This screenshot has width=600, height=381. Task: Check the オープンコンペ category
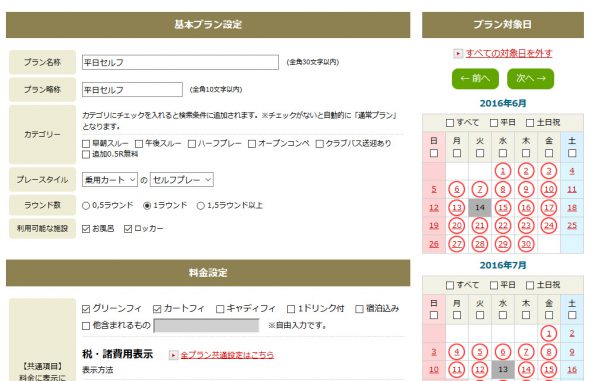click(x=252, y=144)
